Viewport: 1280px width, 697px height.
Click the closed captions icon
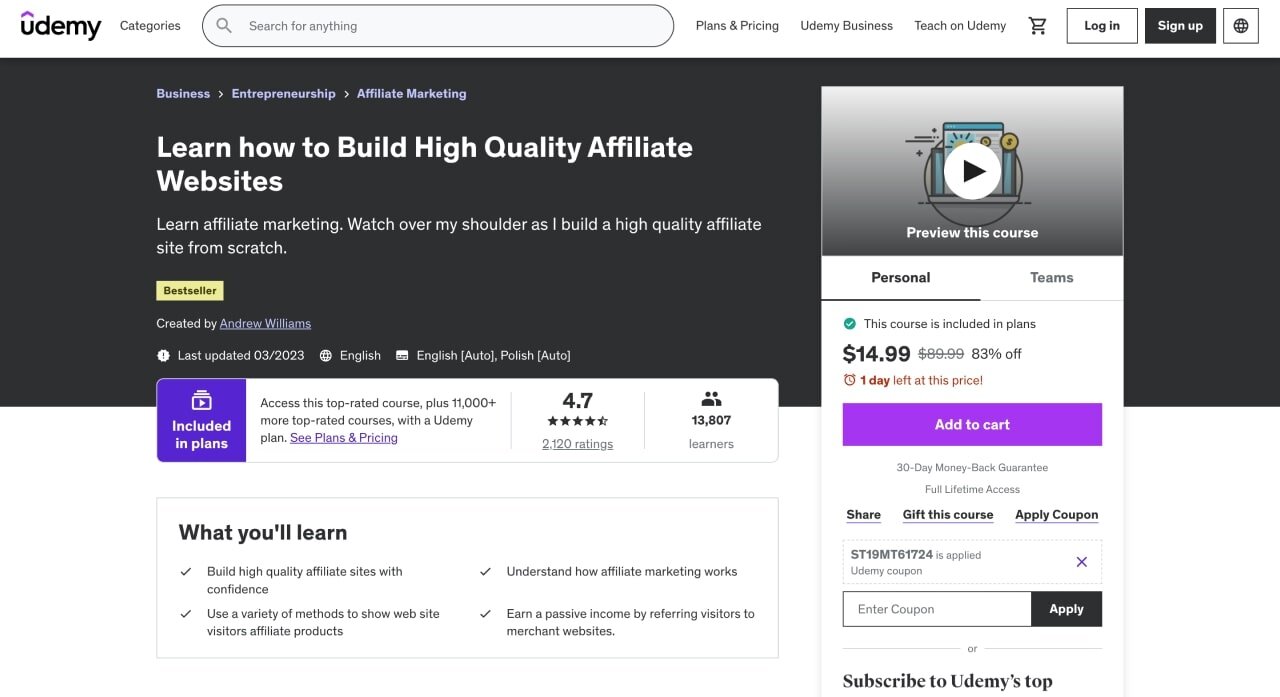(402, 355)
